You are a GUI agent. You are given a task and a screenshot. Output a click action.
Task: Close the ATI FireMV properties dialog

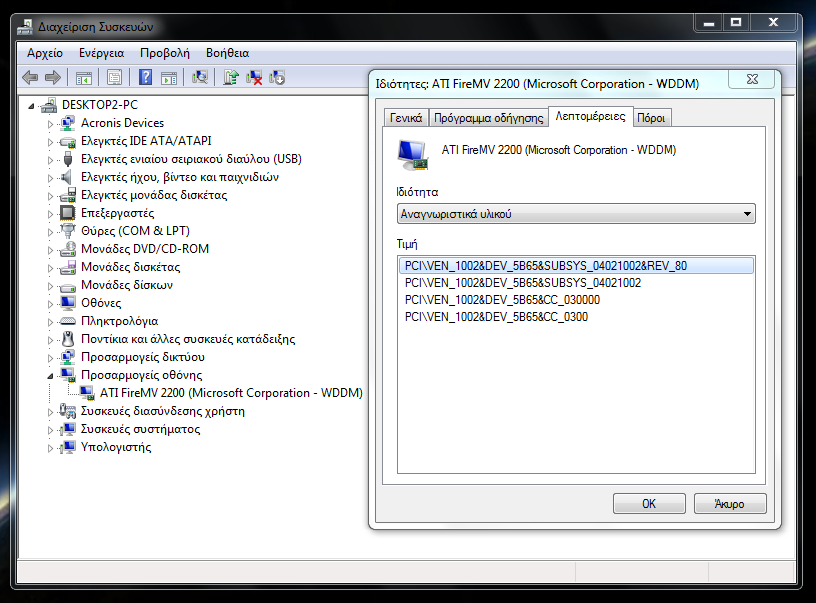point(752,80)
